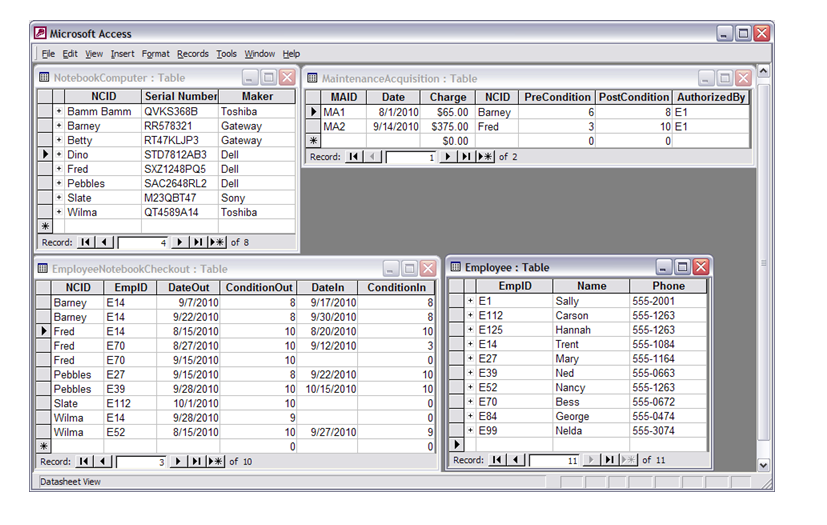Go to last record in EmployeeNotebookCheckout table
This screenshot has width=827, height=525.
pyautogui.click(x=196, y=461)
